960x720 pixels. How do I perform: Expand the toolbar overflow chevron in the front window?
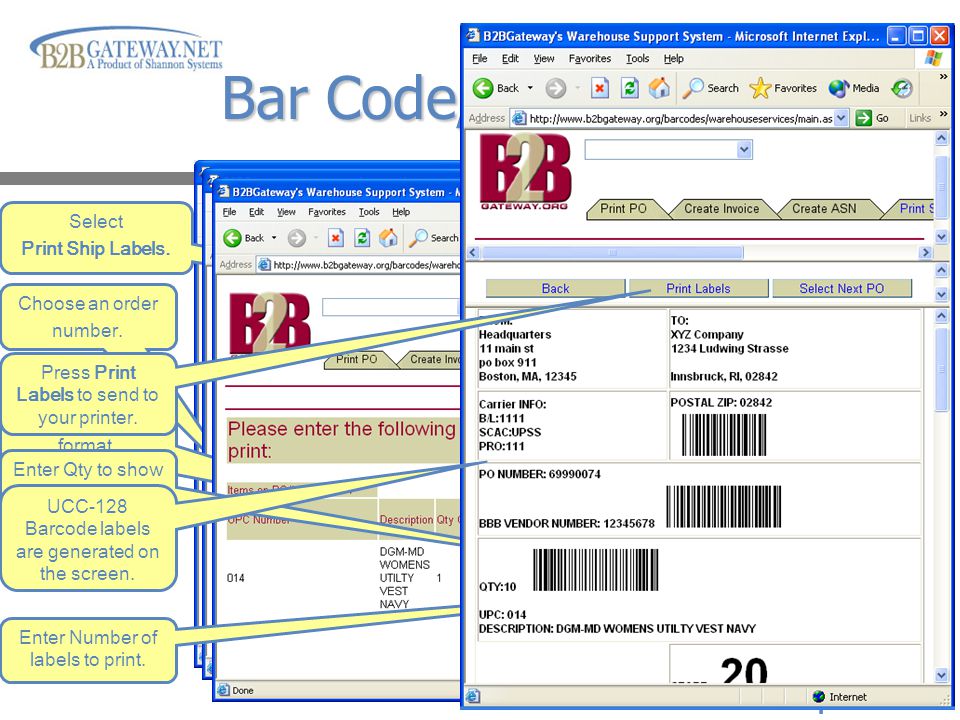pos(943,77)
